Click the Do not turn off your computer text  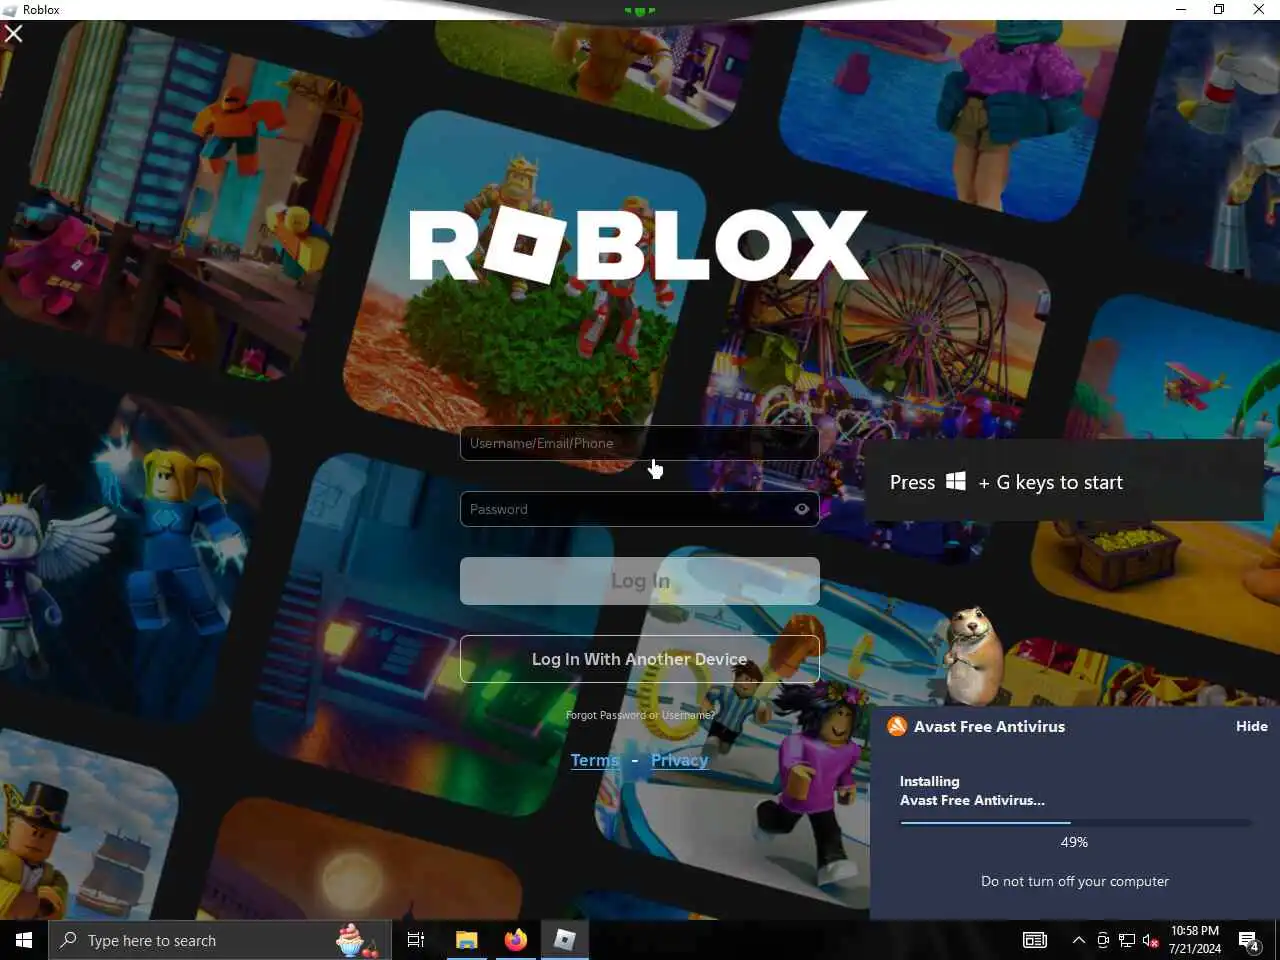pyautogui.click(x=1075, y=881)
